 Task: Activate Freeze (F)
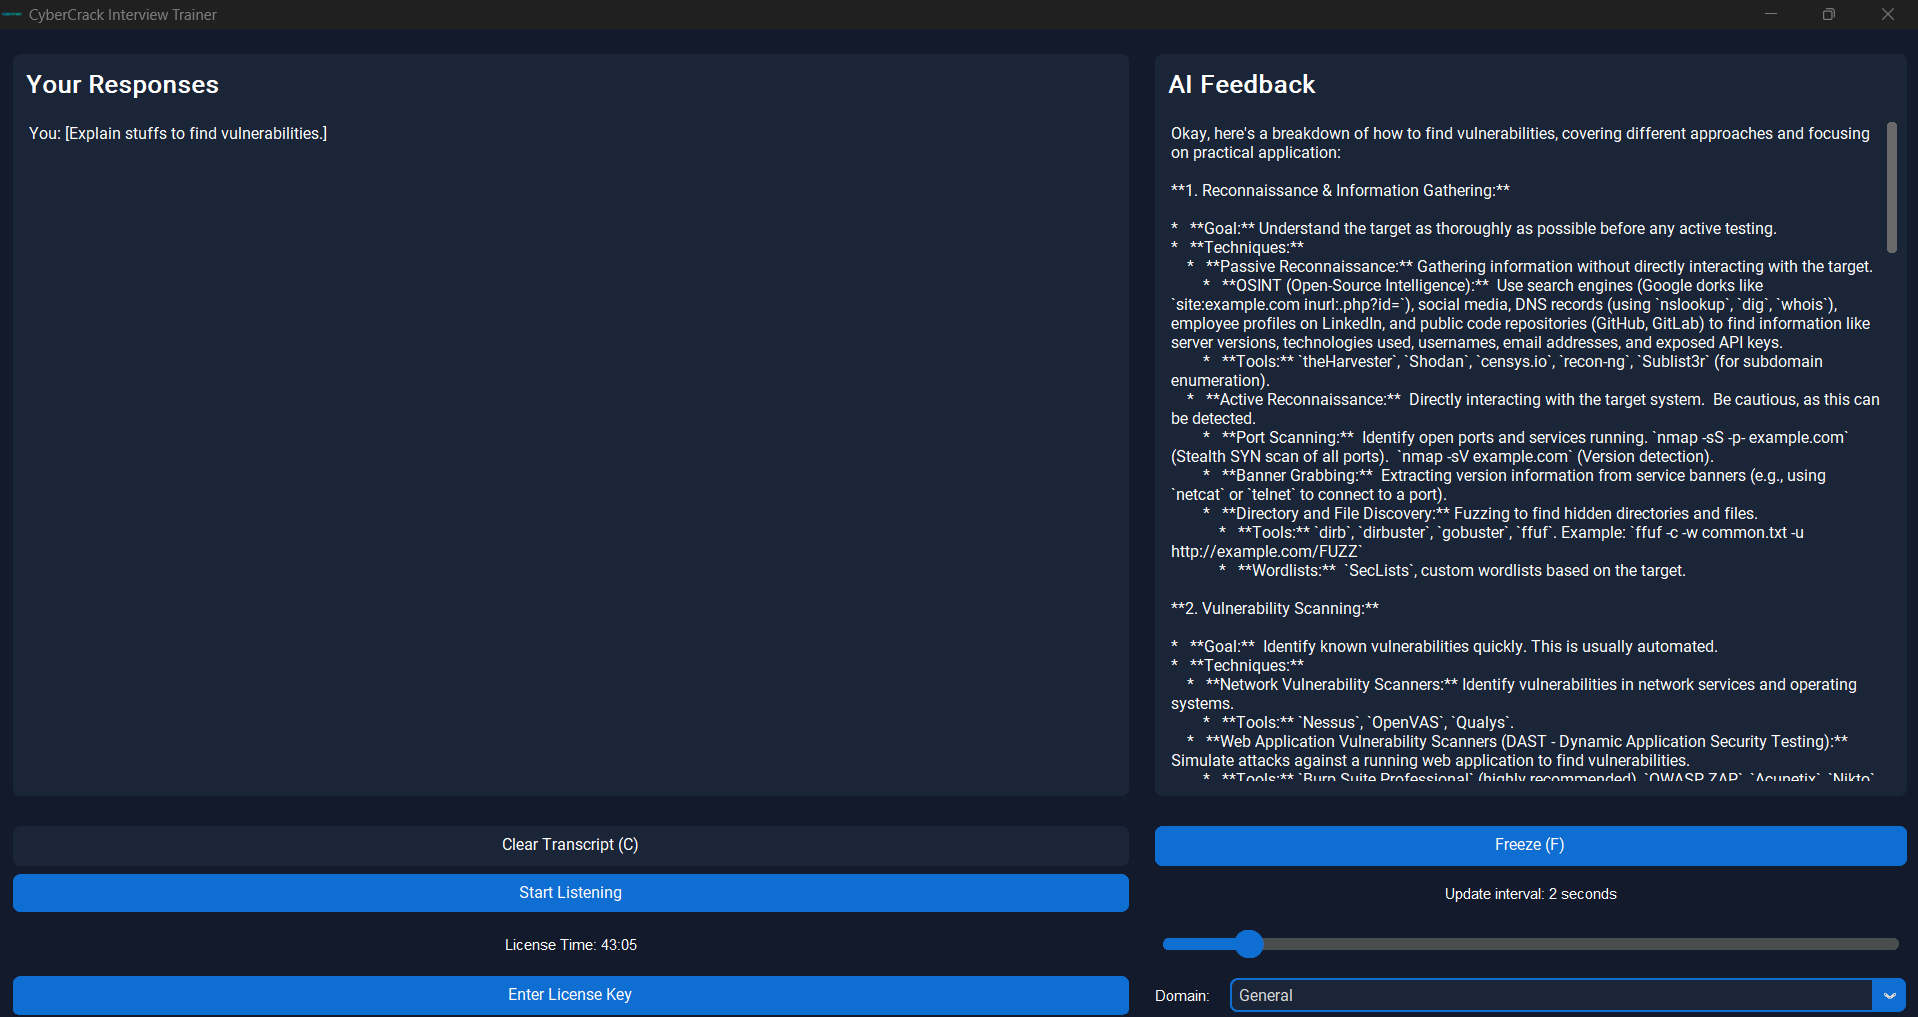tap(1529, 845)
